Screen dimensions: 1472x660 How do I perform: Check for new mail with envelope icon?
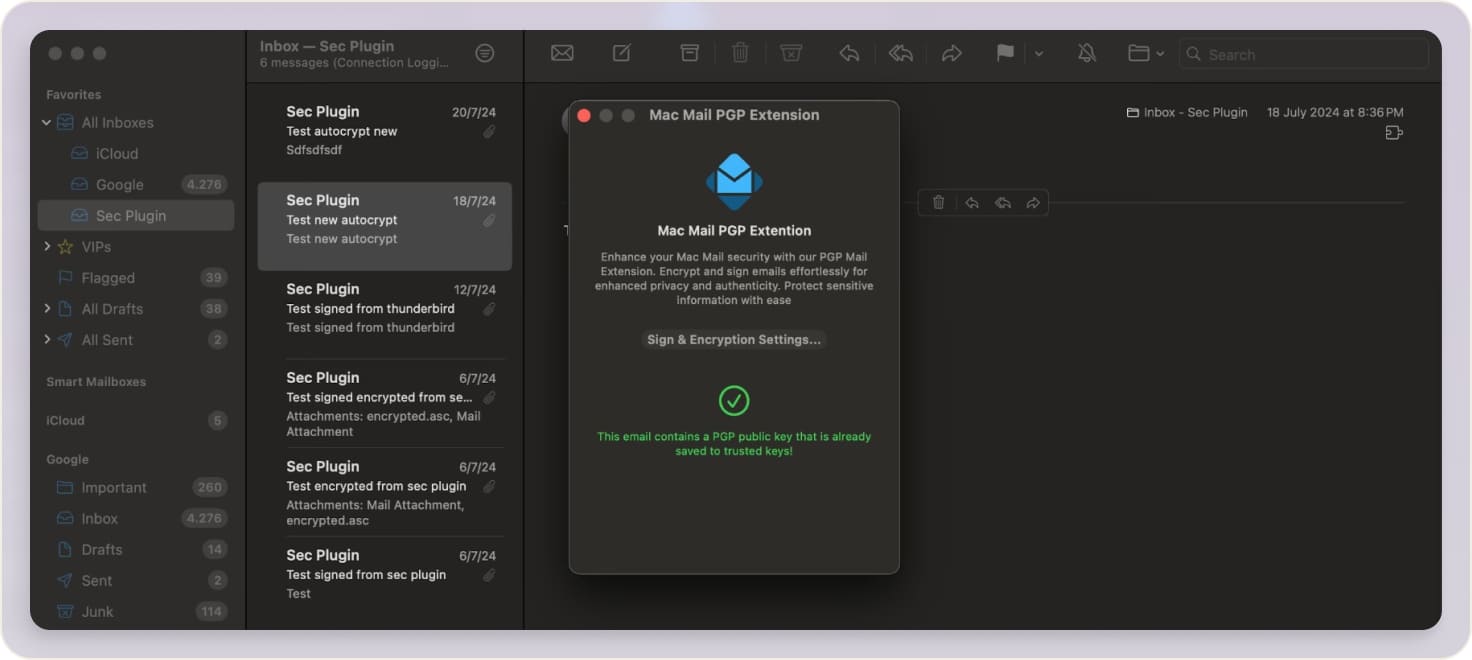561,53
